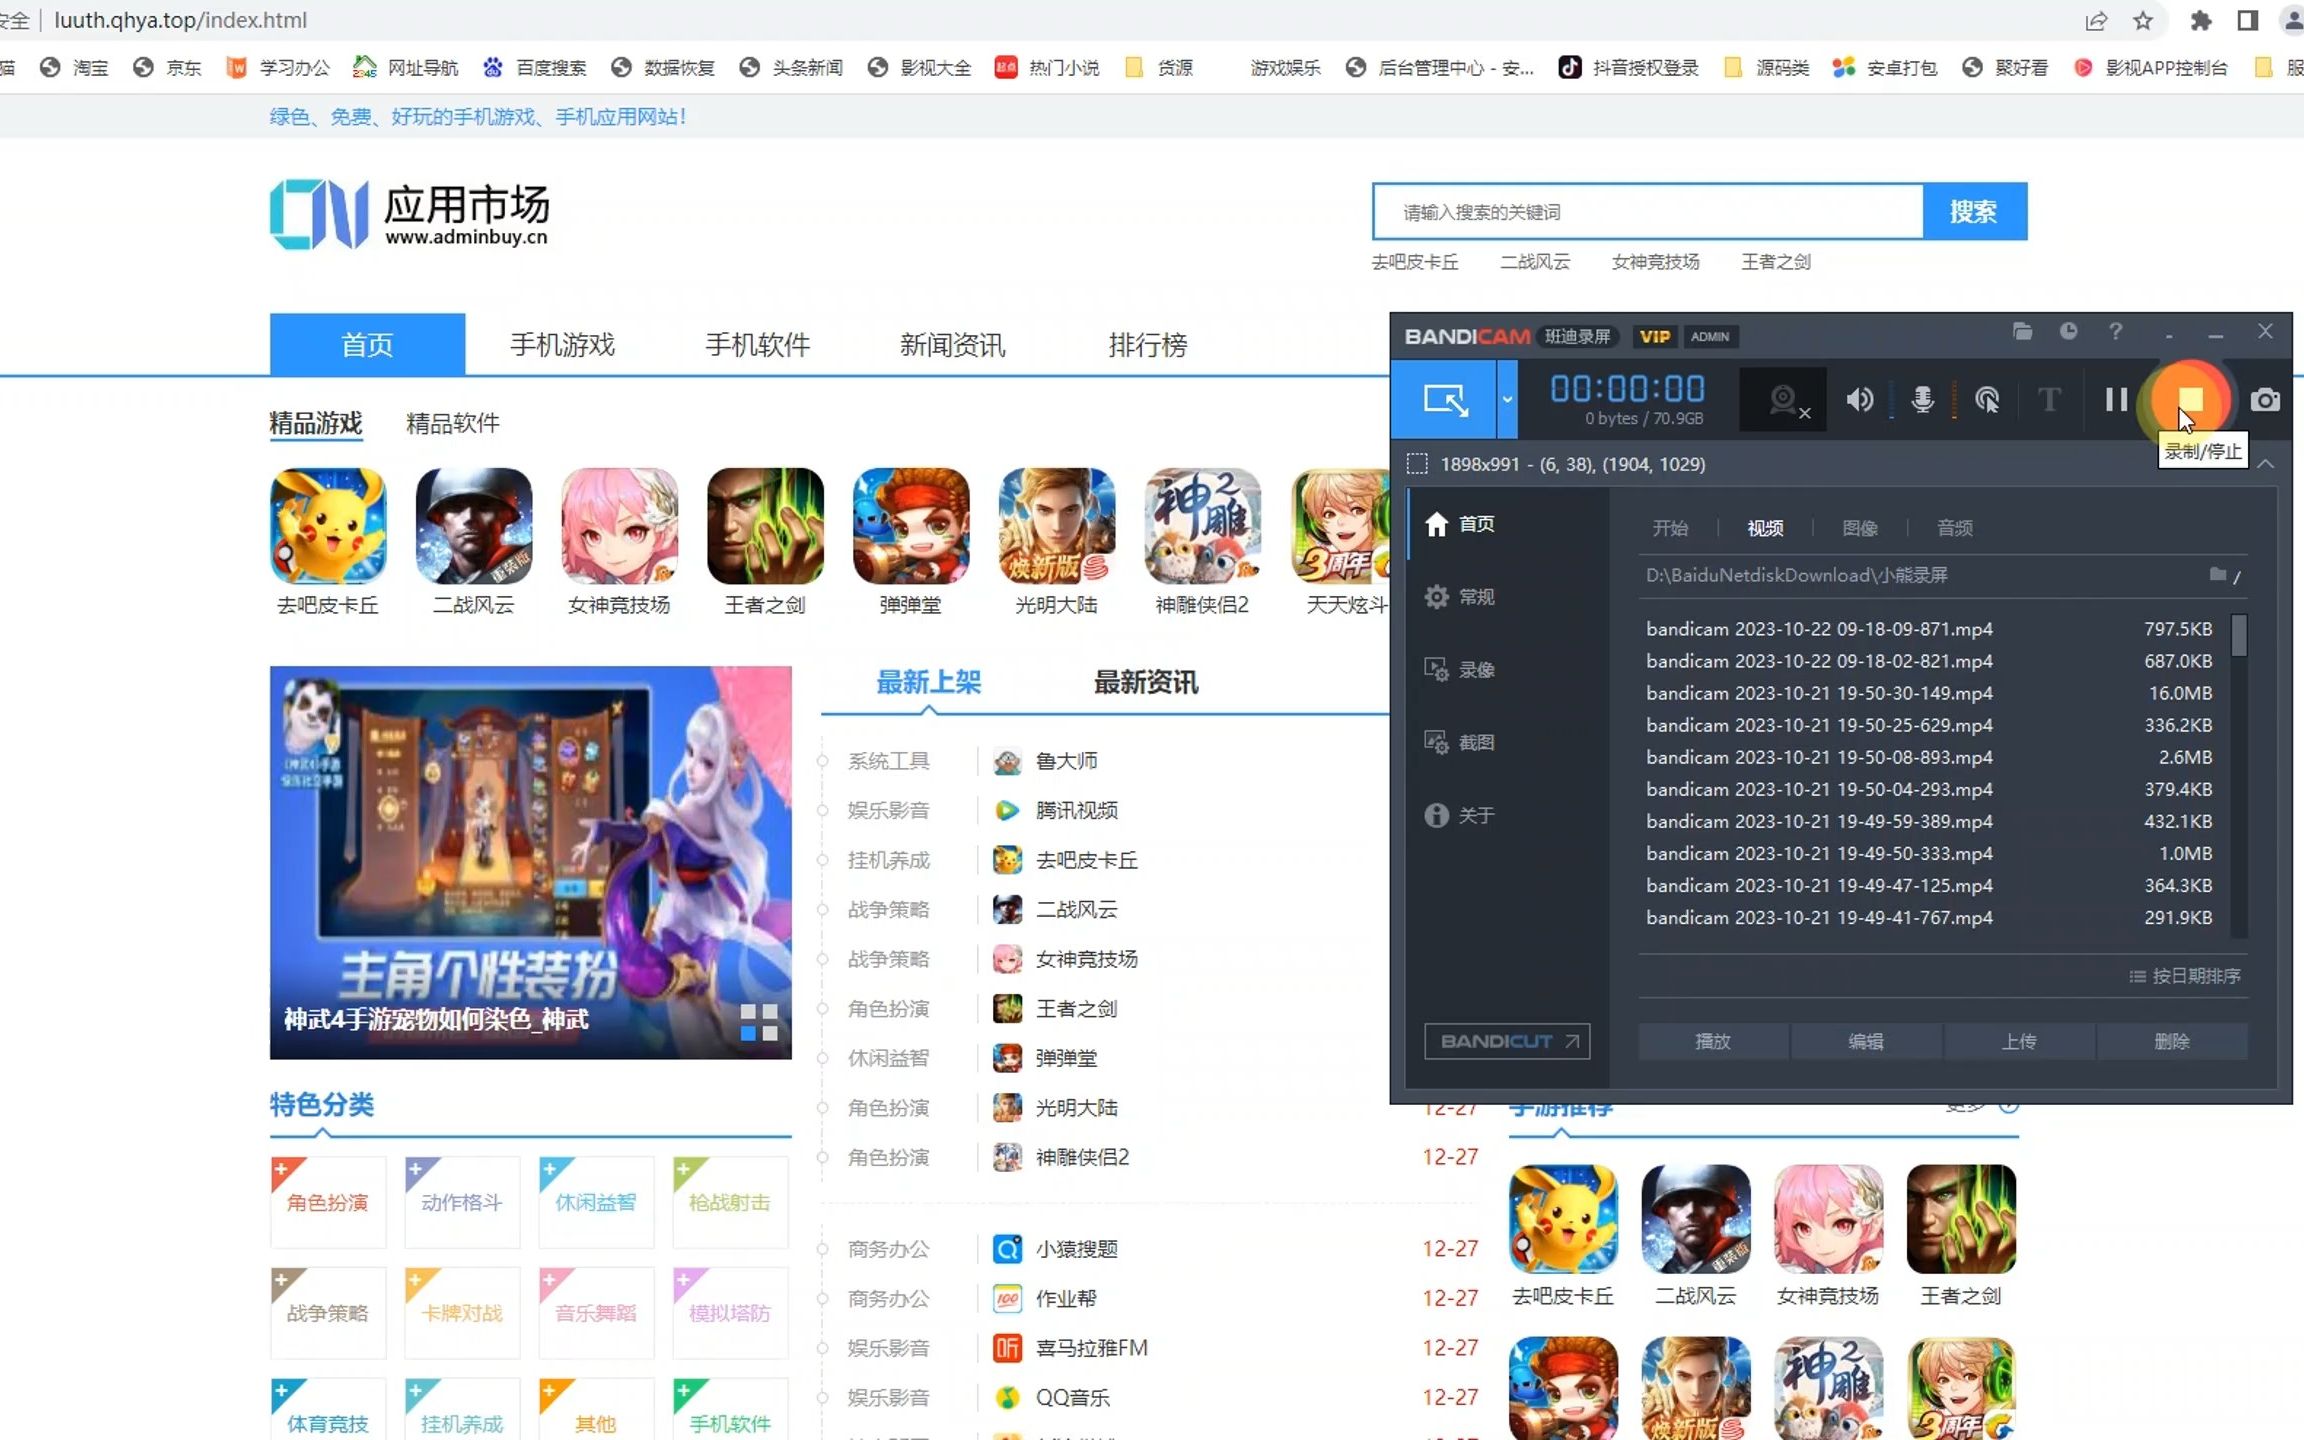Click the browser share page icon
Screen dimensions: 2304x1440
(2096, 20)
